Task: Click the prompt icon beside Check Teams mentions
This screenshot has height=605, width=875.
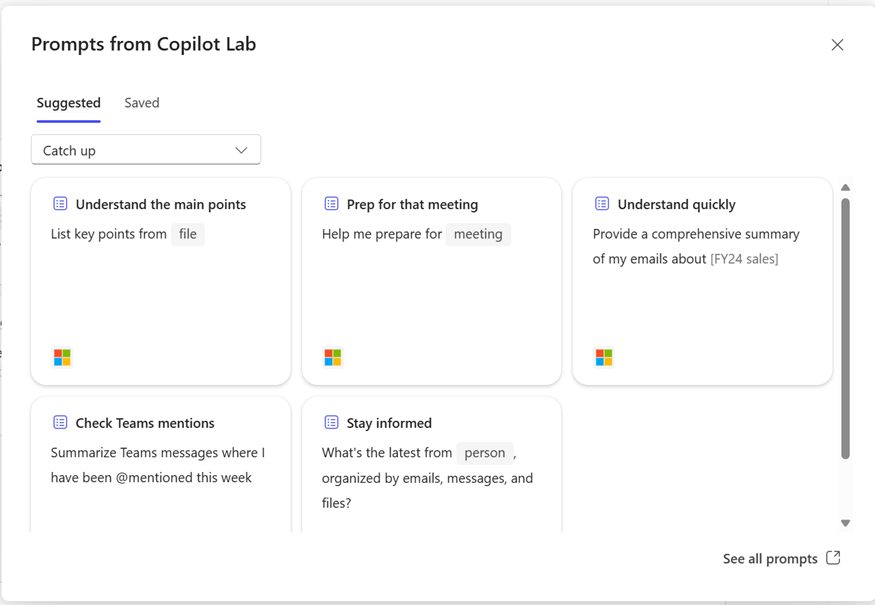Action: 60,422
